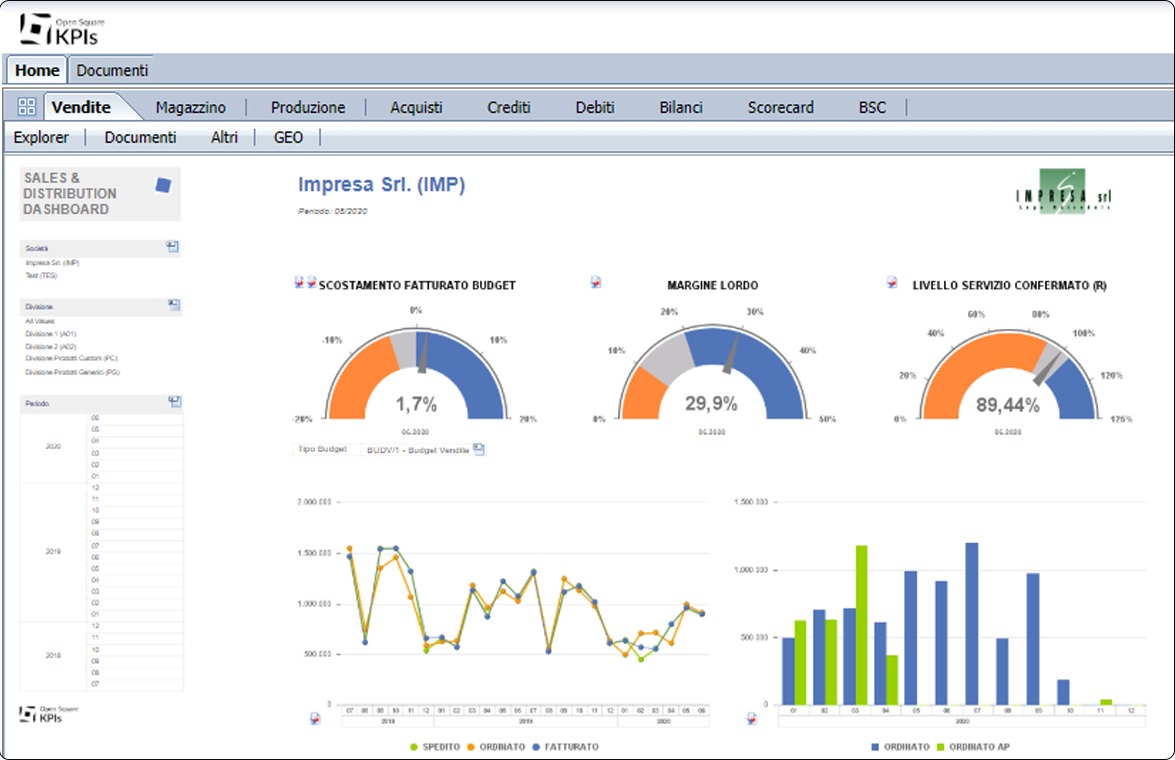Click export icon below the bar chart
Image resolution: width=1175 pixels, height=760 pixels.
(x=752, y=718)
